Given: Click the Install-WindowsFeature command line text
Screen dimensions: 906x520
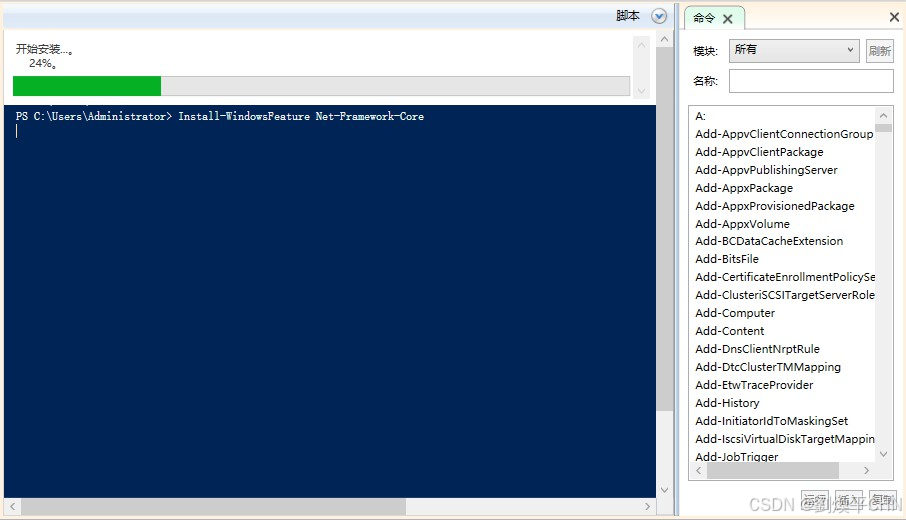Looking at the screenshot, I should (301, 116).
